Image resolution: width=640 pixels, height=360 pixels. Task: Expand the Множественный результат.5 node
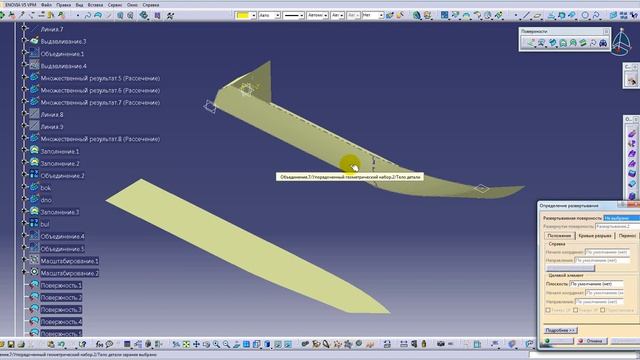click(24, 77)
